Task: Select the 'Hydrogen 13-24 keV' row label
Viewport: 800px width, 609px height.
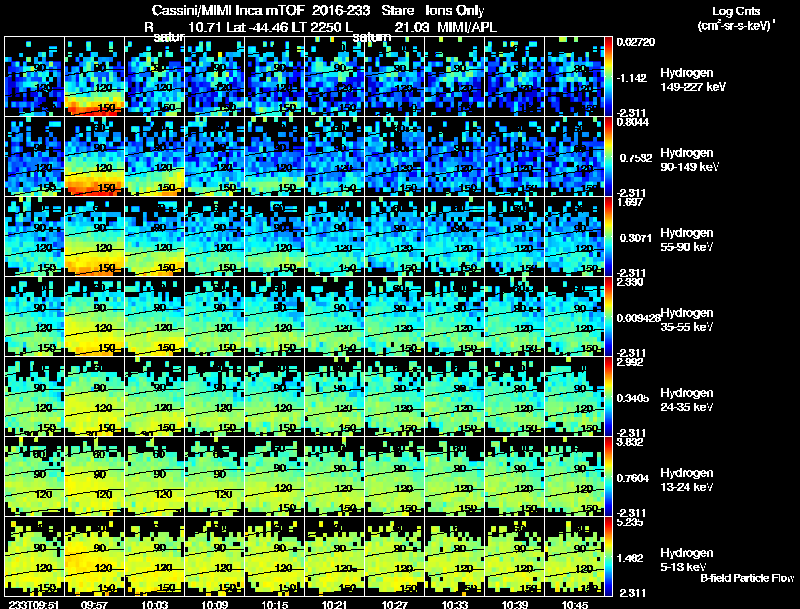Action: click(x=687, y=480)
